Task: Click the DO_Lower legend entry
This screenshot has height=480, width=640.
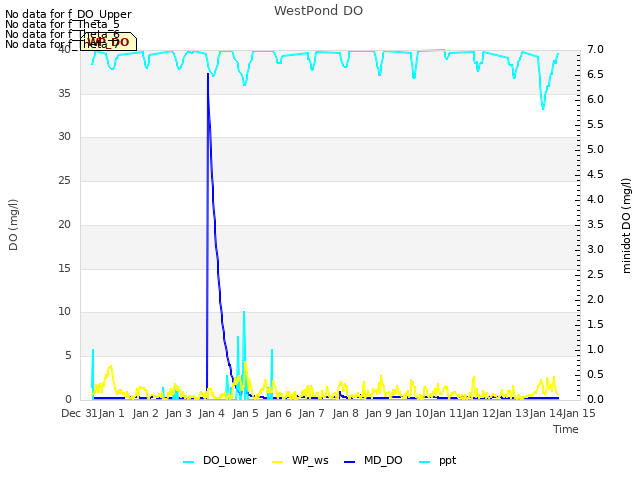Action: [220, 461]
